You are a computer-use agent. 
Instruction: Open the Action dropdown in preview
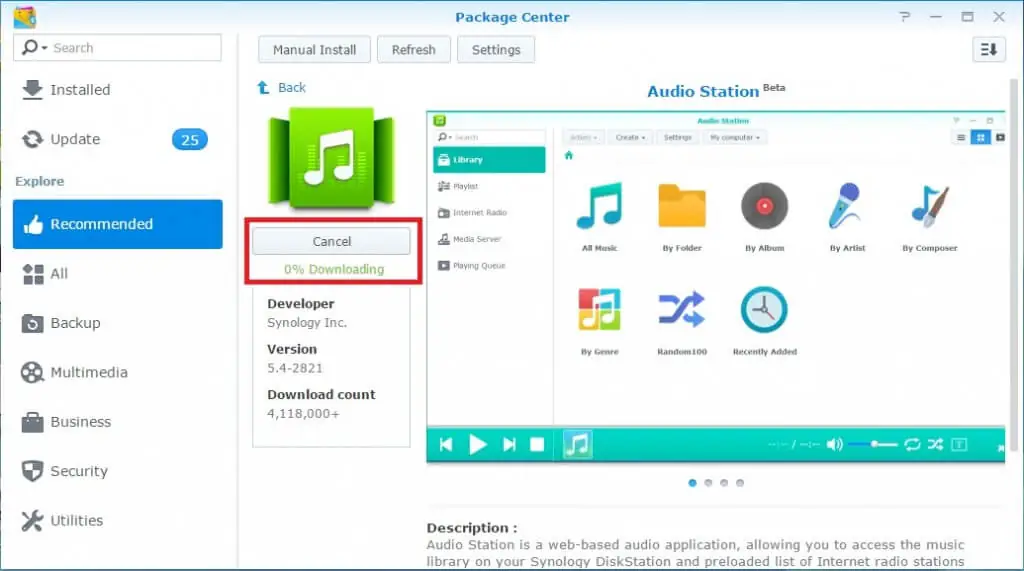coord(583,138)
